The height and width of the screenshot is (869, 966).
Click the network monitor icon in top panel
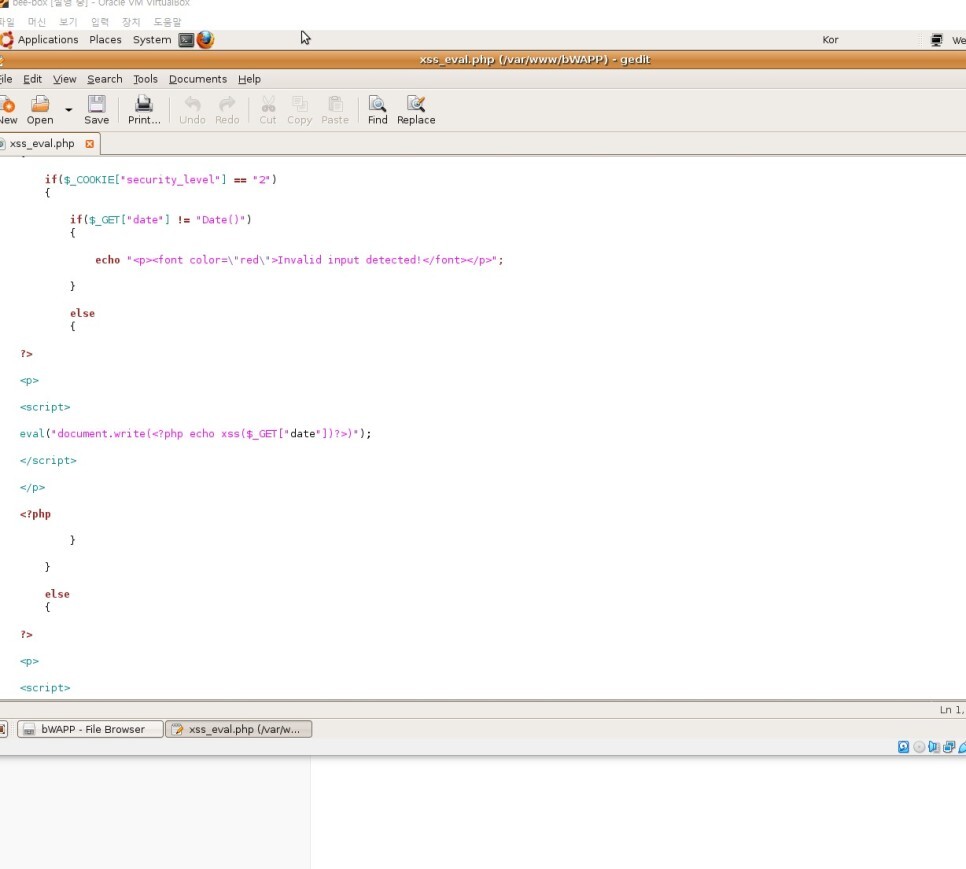[x=936, y=40]
